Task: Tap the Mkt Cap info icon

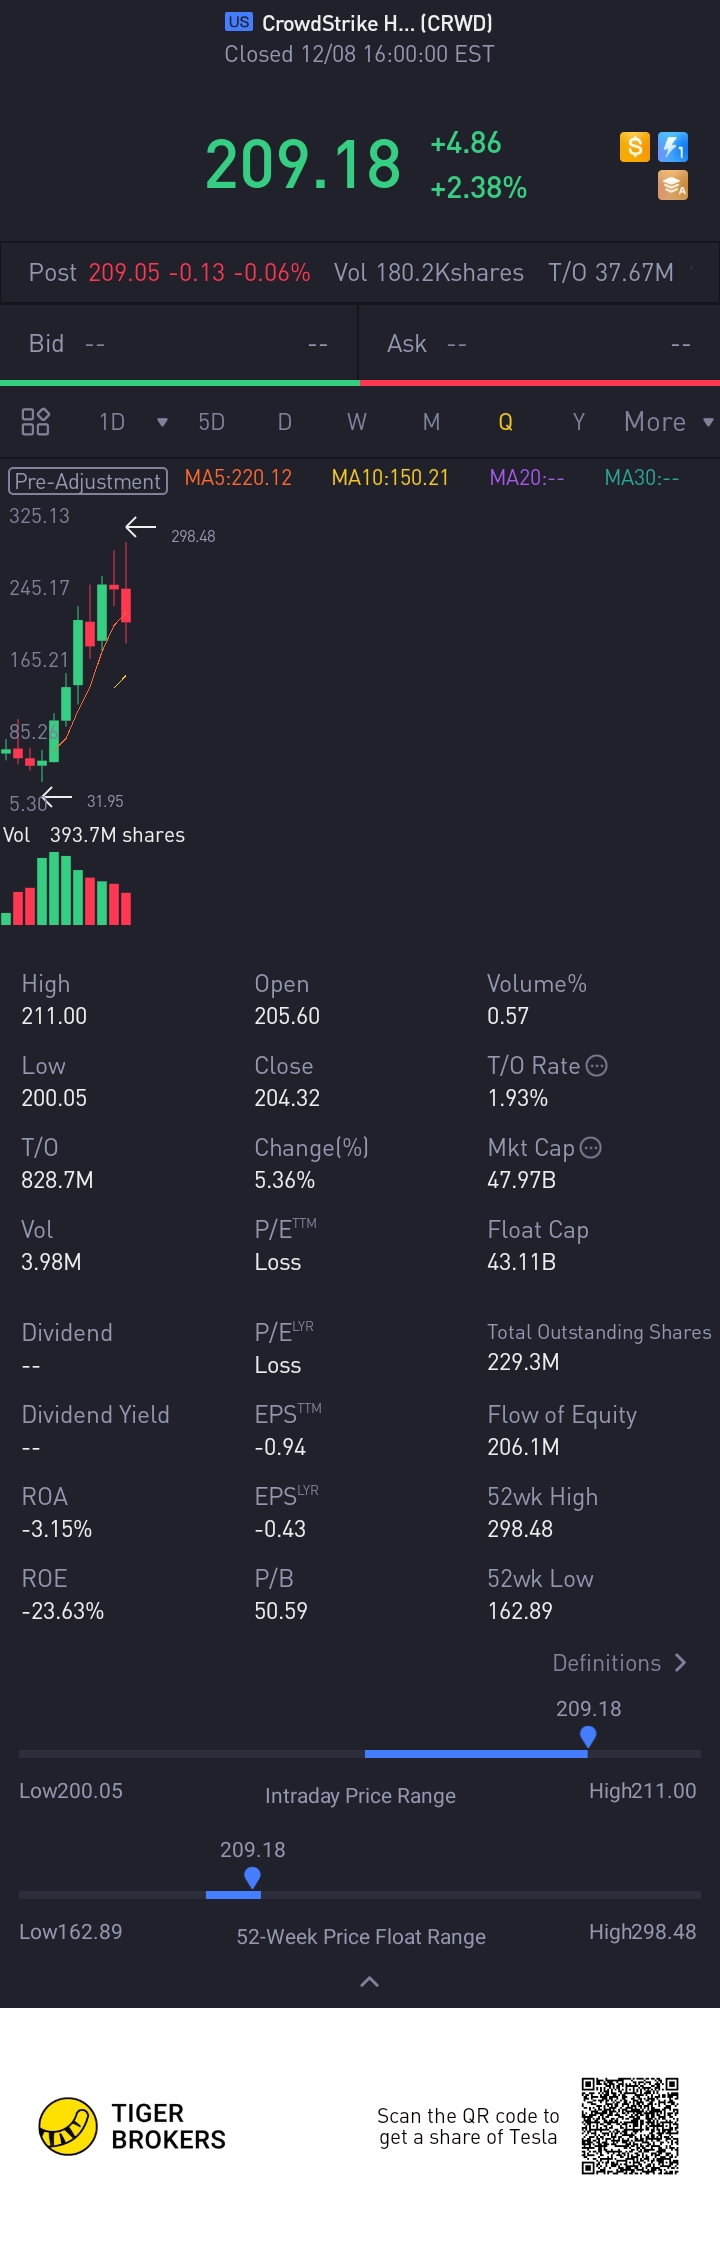Action: pyautogui.click(x=591, y=1148)
